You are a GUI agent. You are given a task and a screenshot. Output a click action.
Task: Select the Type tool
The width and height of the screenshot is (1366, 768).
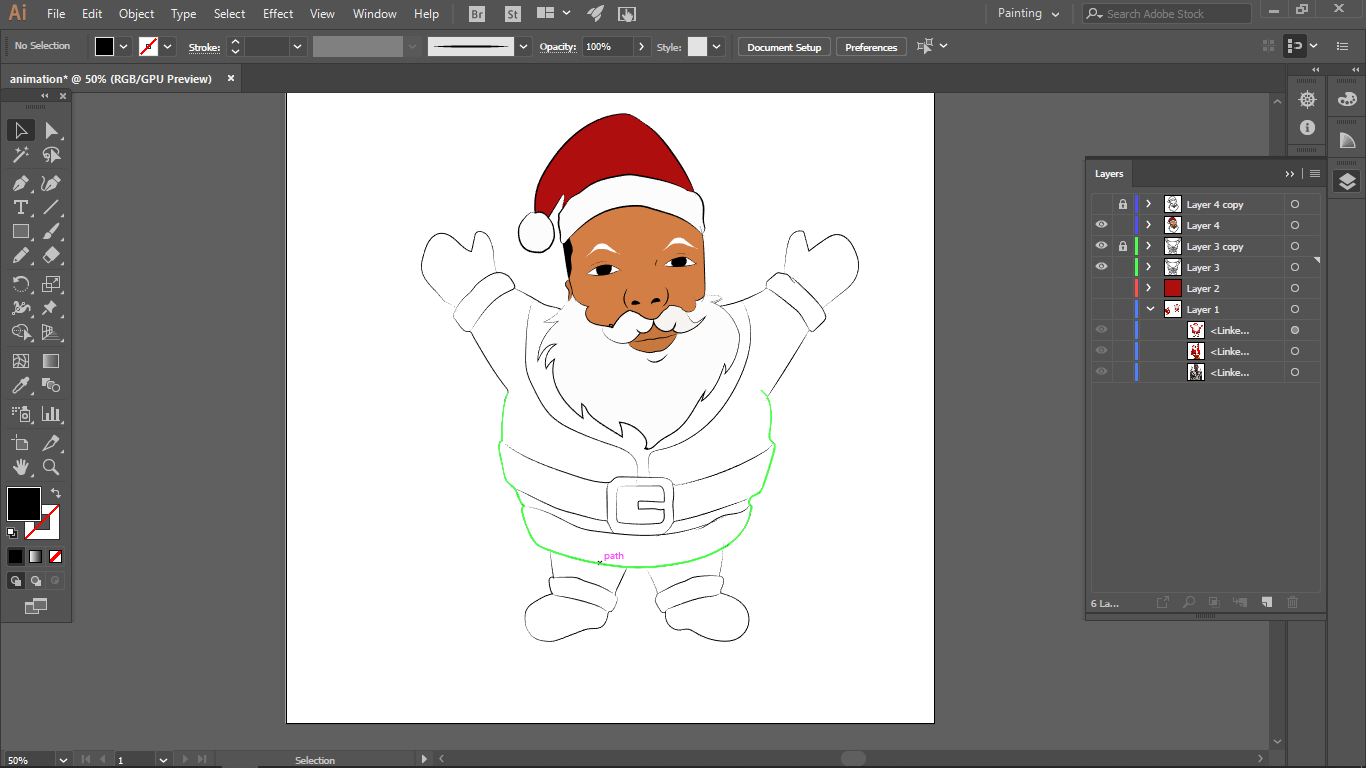click(20, 207)
